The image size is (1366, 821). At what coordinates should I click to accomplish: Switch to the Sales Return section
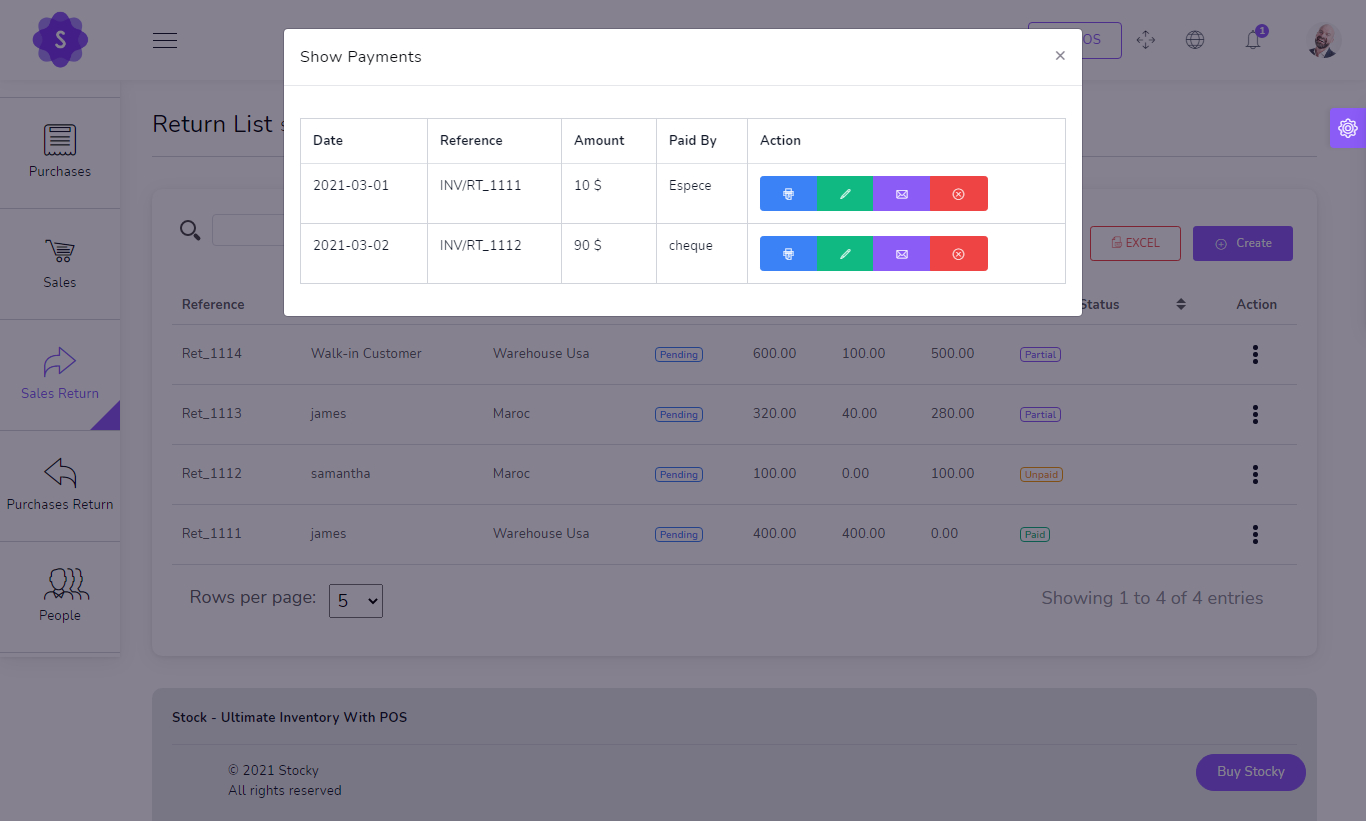pyautogui.click(x=60, y=373)
